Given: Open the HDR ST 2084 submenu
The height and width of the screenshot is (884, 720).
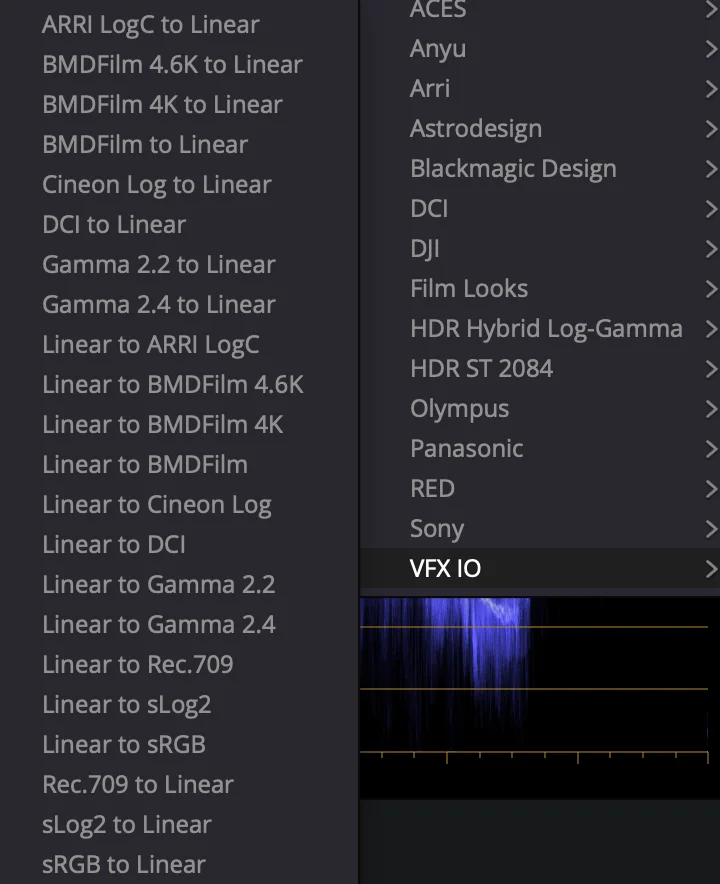Looking at the screenshot, I should (540, 369).
